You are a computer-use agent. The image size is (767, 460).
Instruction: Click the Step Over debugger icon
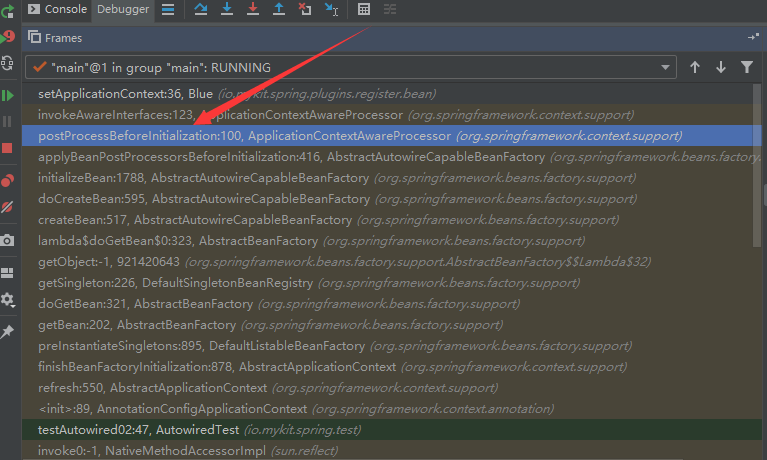tap(201, 9)
